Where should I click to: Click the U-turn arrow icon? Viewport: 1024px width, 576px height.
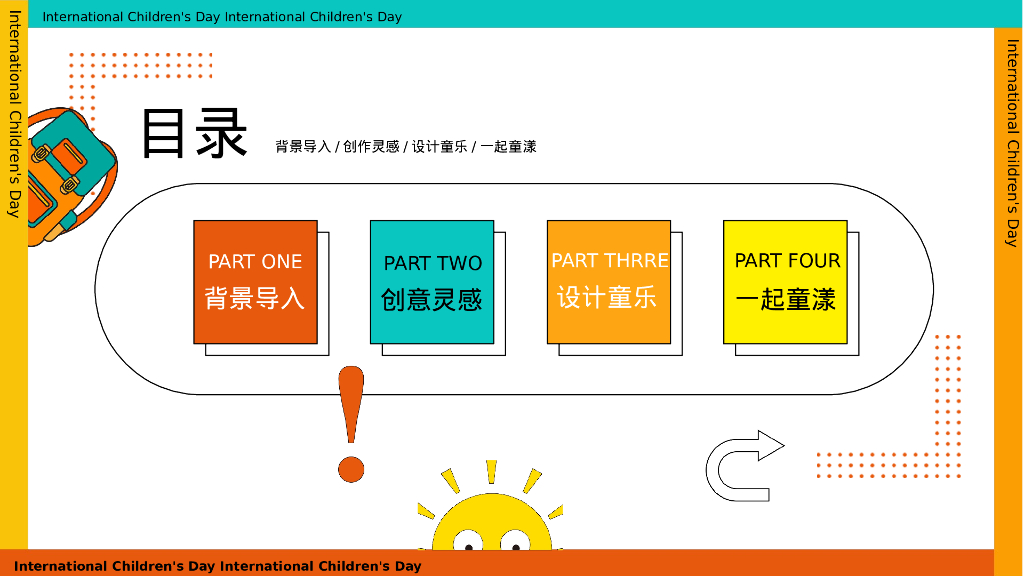tap(744, 466)
